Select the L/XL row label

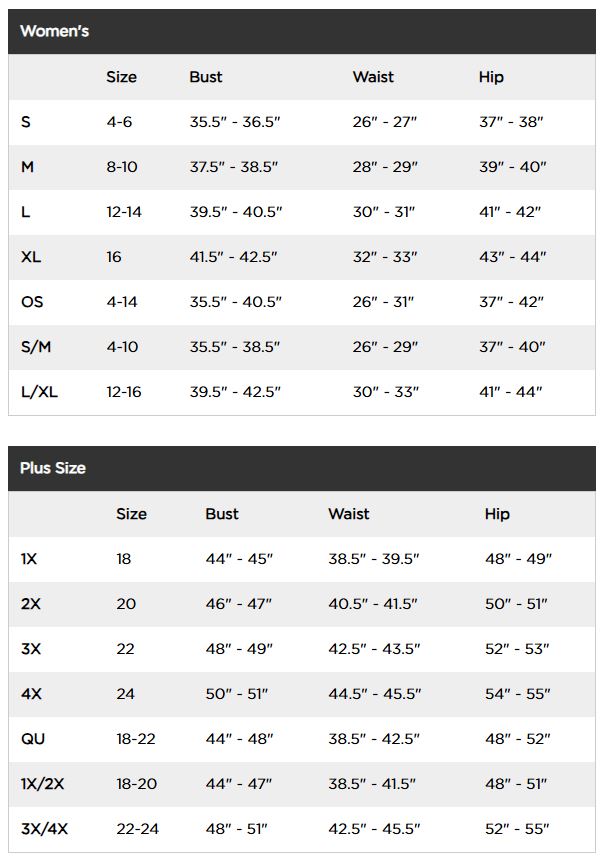(x=40, y=392)
